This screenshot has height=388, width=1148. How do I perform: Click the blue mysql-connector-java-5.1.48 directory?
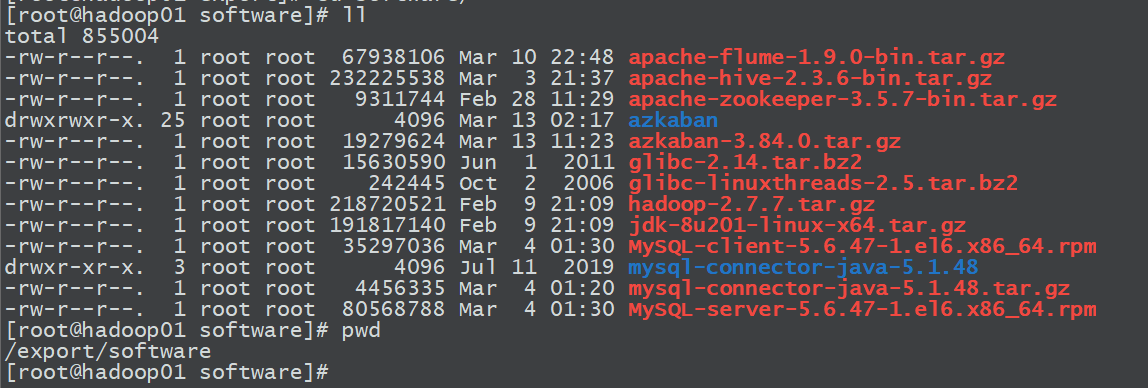tap(803, 267)
